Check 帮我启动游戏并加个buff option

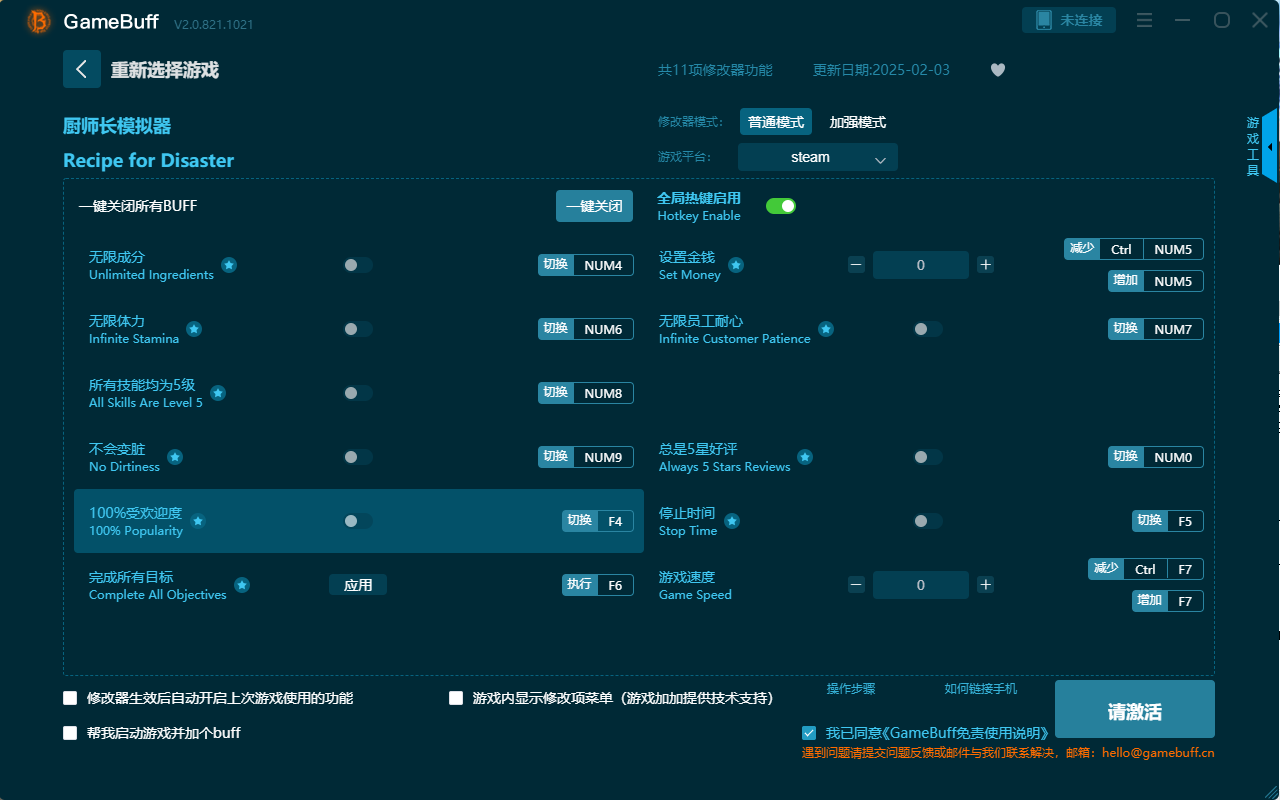pyautogui.click(x=68, y=733)
